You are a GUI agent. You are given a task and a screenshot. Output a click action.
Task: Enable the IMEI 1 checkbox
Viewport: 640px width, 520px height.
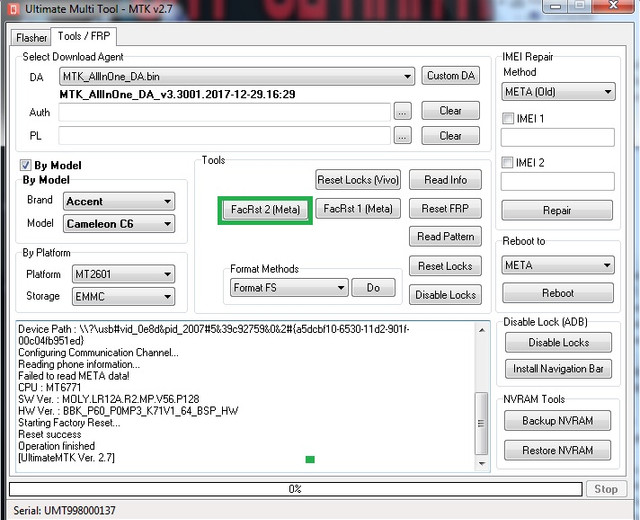[508, 118]
